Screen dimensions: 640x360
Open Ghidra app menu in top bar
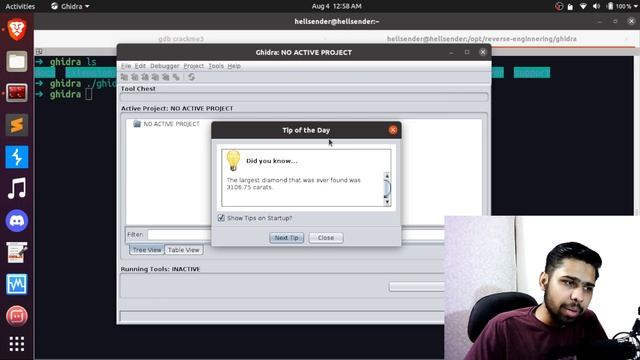click(70, 6)
